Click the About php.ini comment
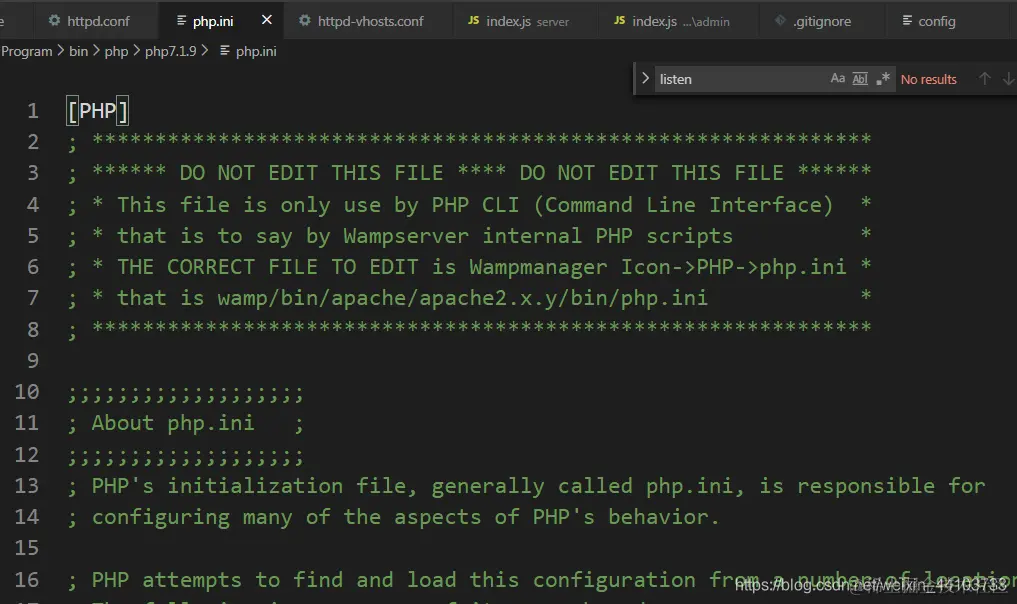This screenshot has width=1017, height=604. [185, 424]
